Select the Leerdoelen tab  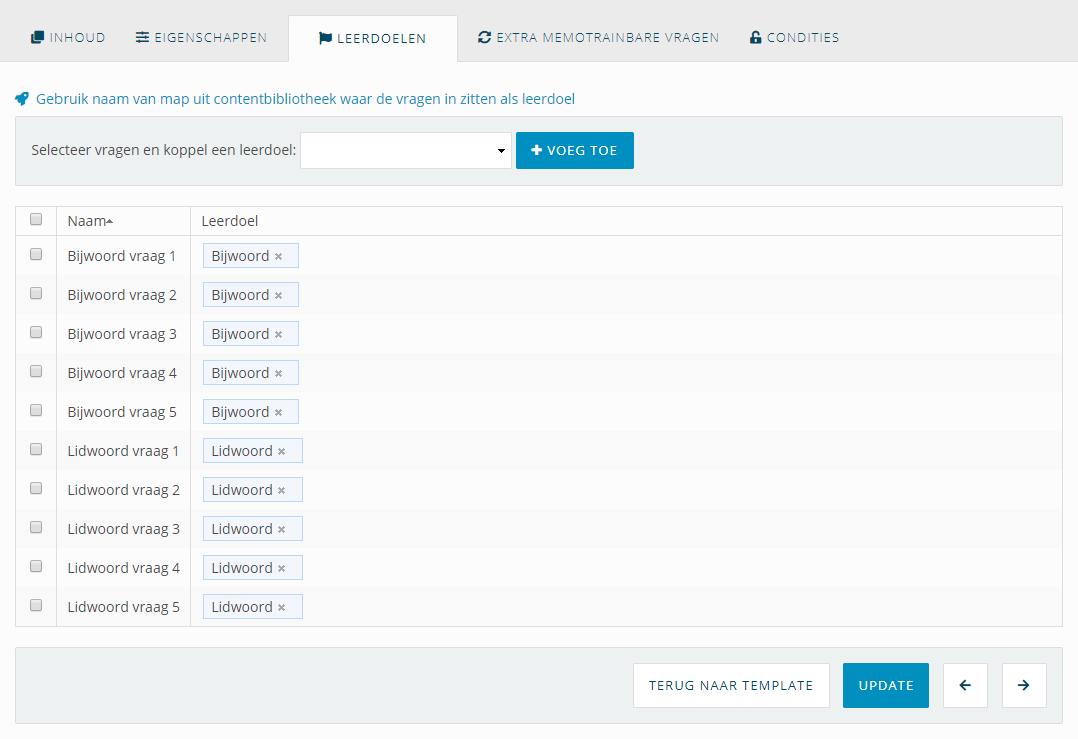coord(373,38)
